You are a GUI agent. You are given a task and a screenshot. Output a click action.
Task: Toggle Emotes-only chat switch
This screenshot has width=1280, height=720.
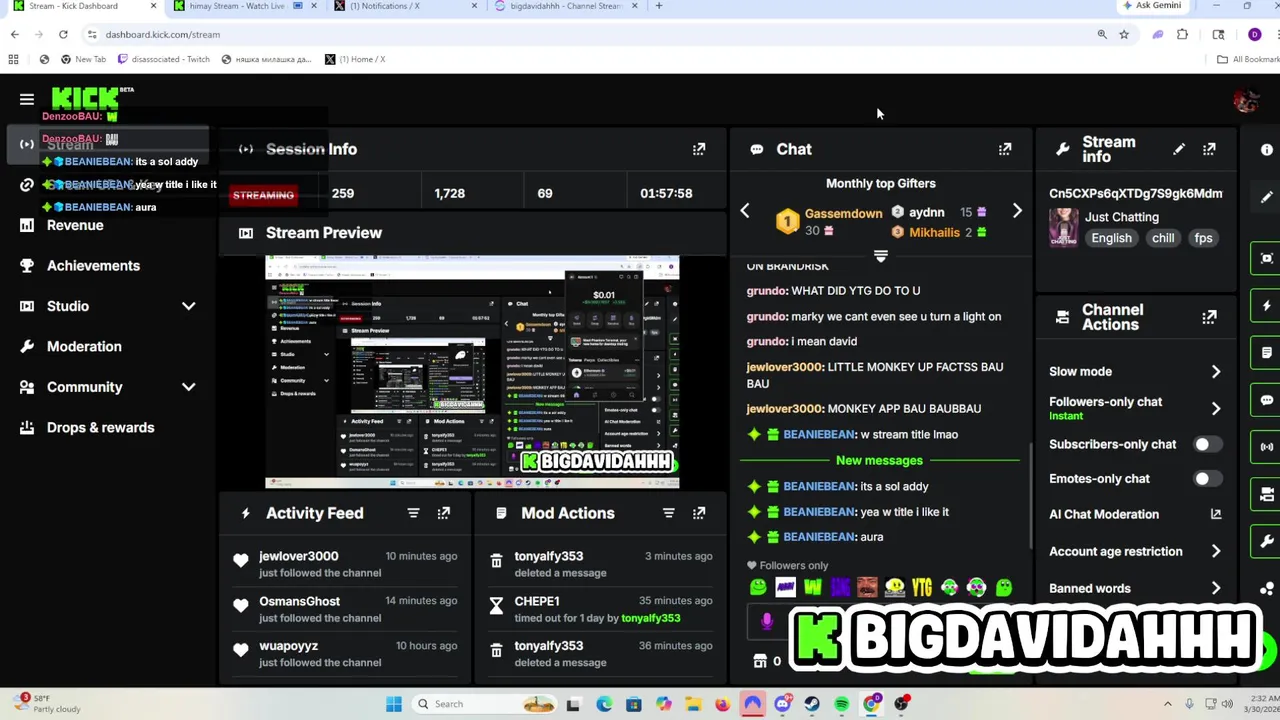click(x=1207, y=478)
